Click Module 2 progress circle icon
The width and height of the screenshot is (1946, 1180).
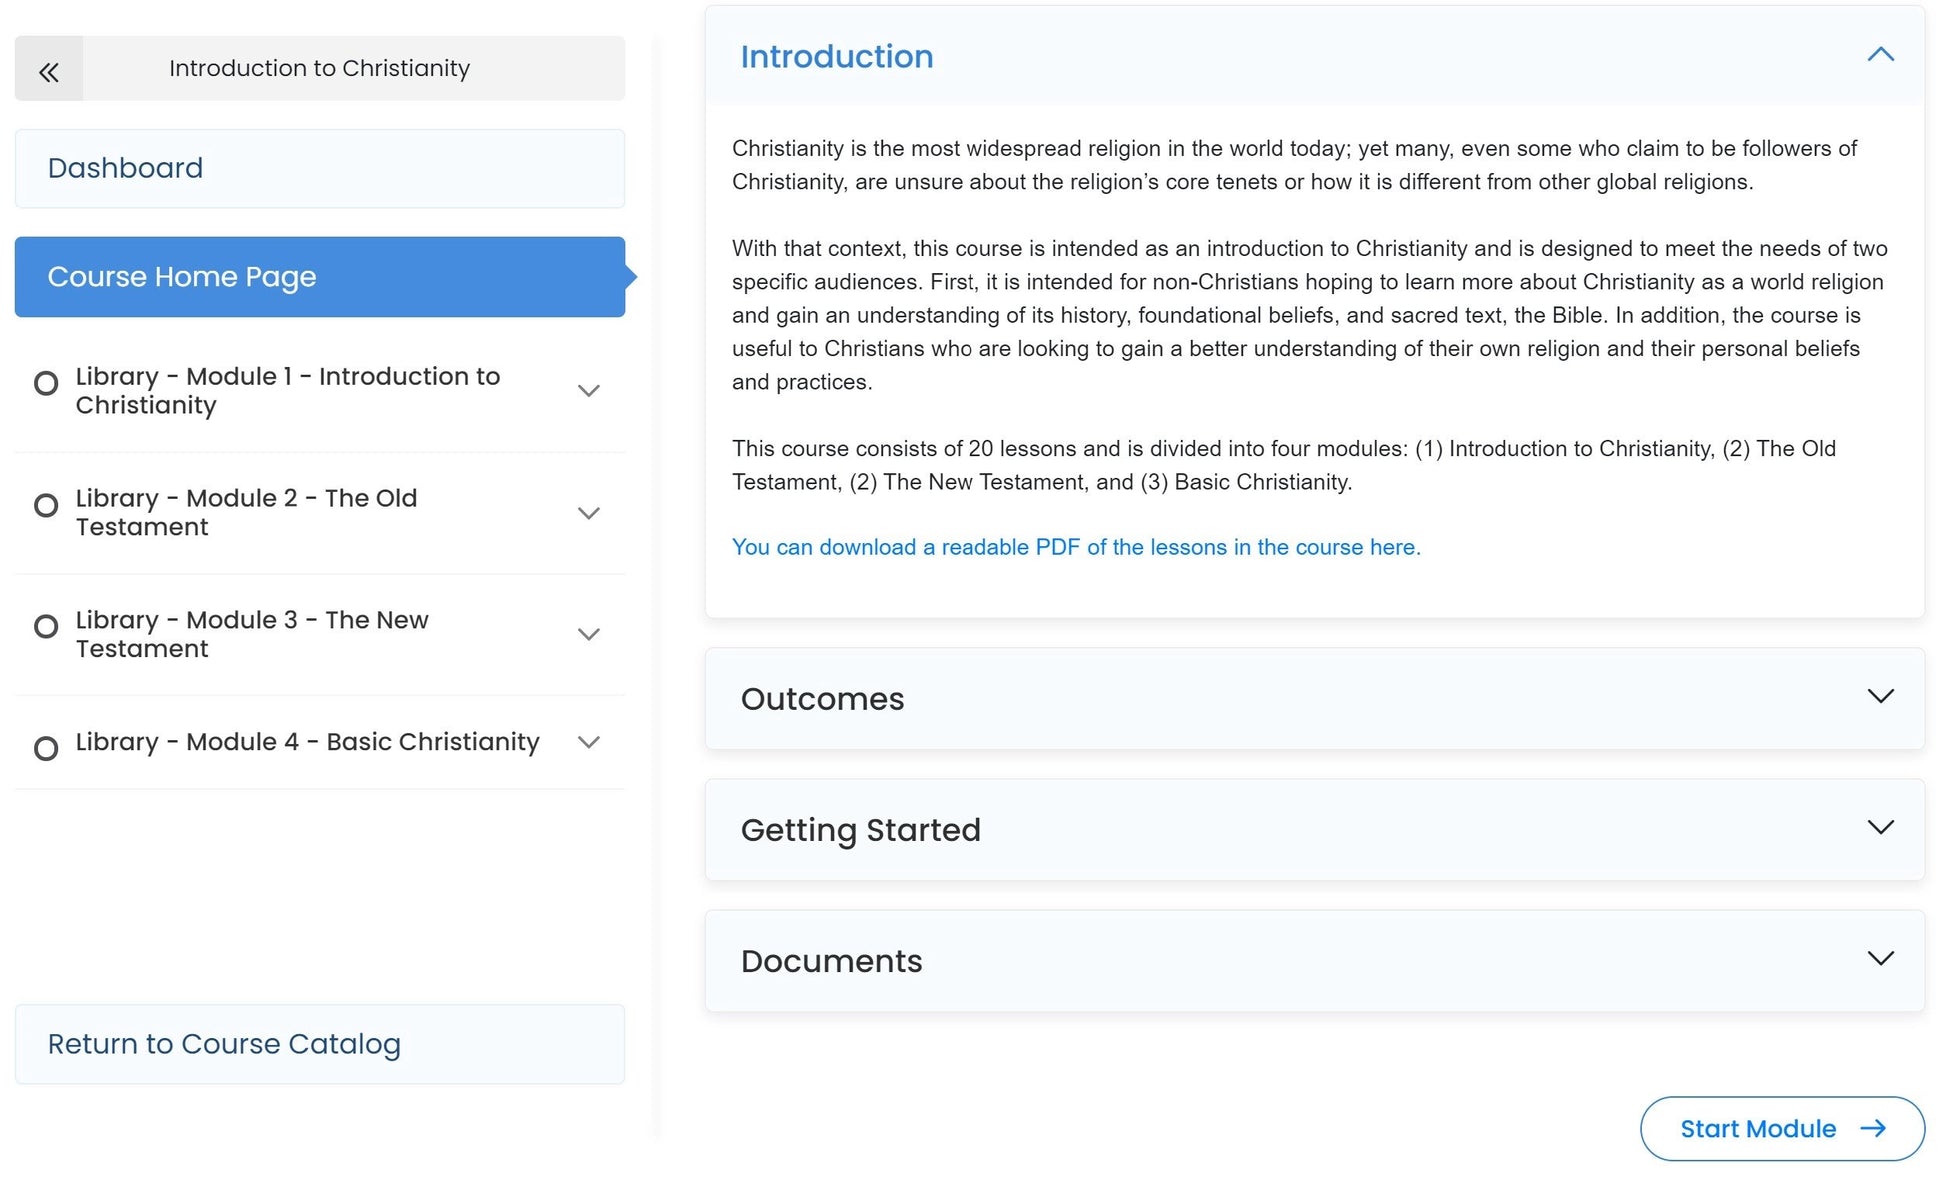[x=46, y=506]
